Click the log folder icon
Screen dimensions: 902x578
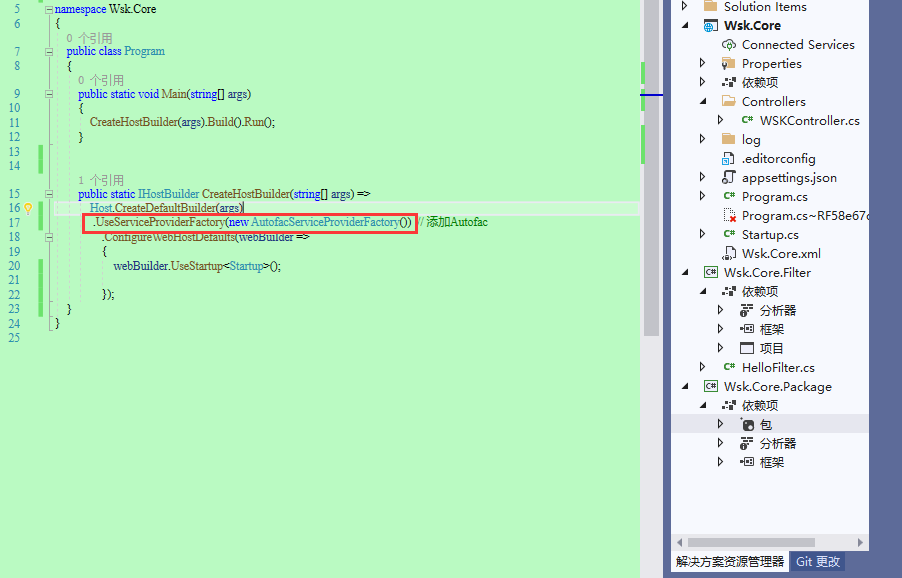(729, 139)
